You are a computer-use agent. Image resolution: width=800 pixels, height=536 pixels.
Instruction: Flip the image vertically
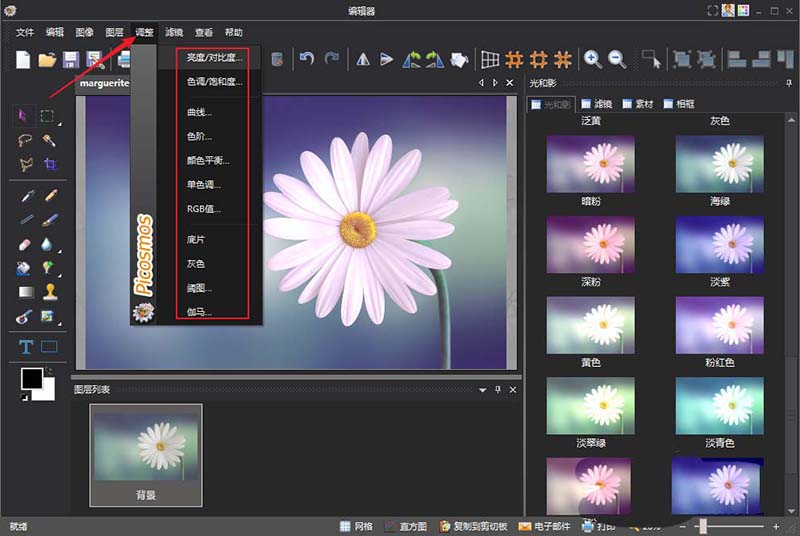pos(387,60)
